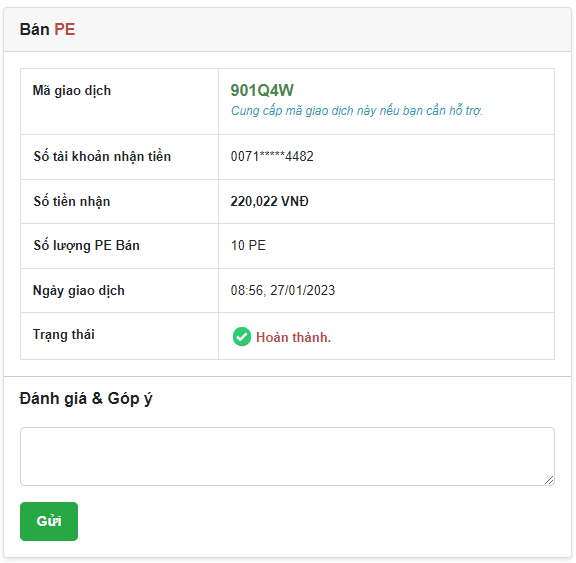Click the Số tiền nhận label
Image resolution: width=576 pixels, height=563 pixels.
pos(72,201)
